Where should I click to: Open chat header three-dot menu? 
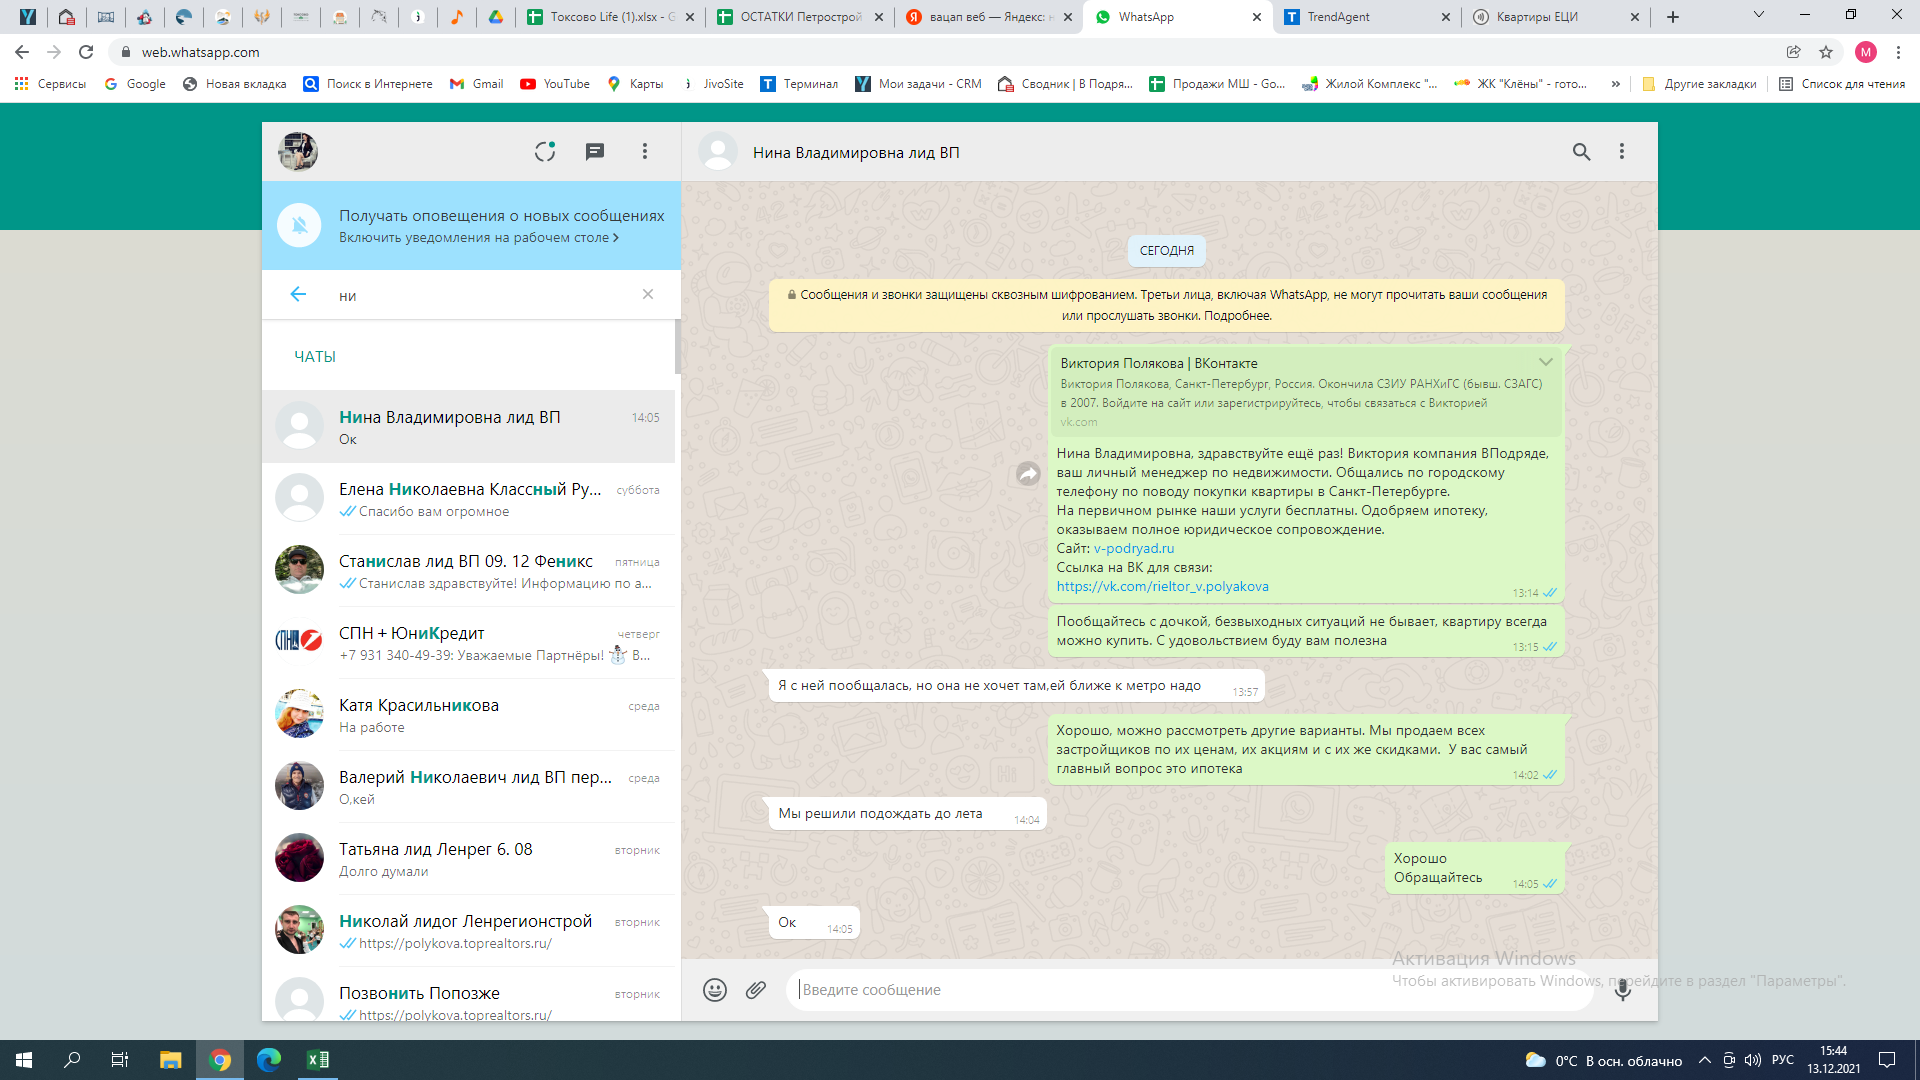[1622, 152]
